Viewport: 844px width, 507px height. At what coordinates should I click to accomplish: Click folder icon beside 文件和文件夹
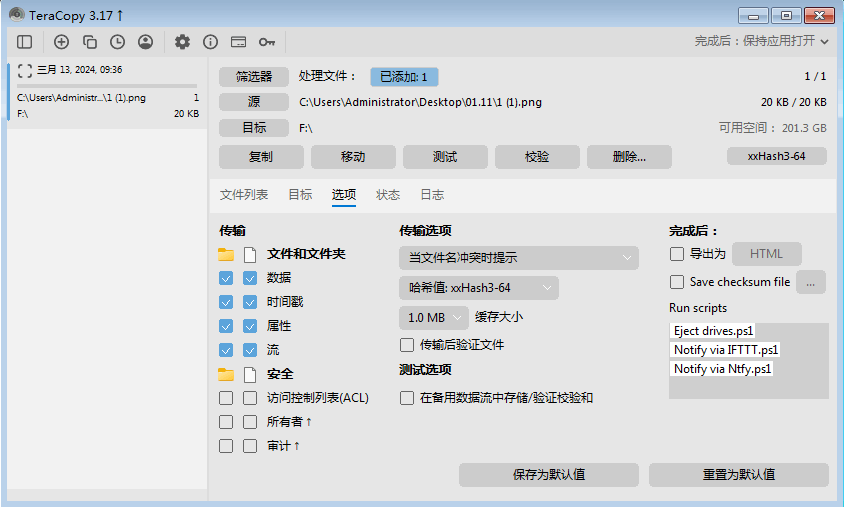[x=226, y=255]
